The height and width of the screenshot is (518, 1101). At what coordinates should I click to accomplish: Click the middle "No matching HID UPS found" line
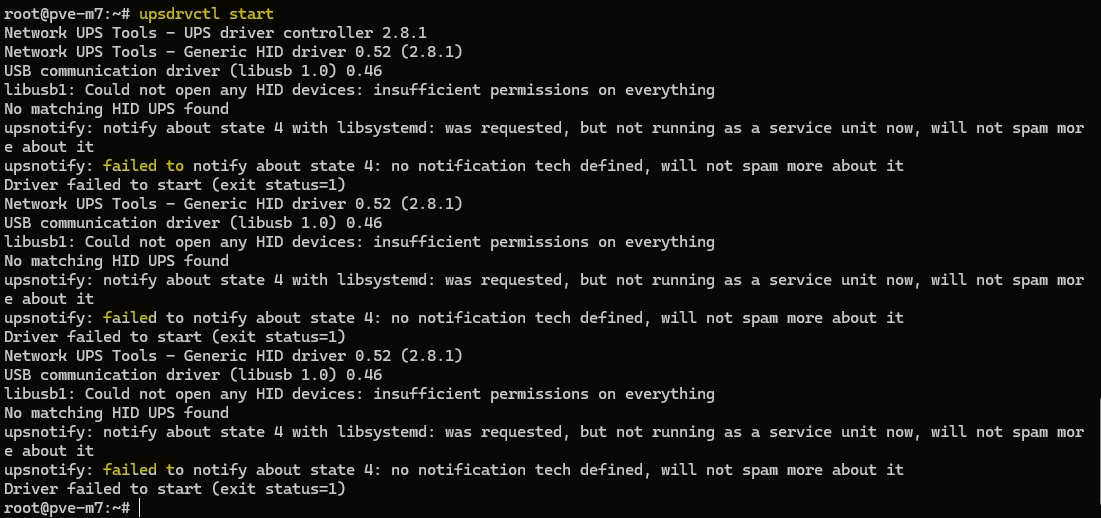pos(116,261)
